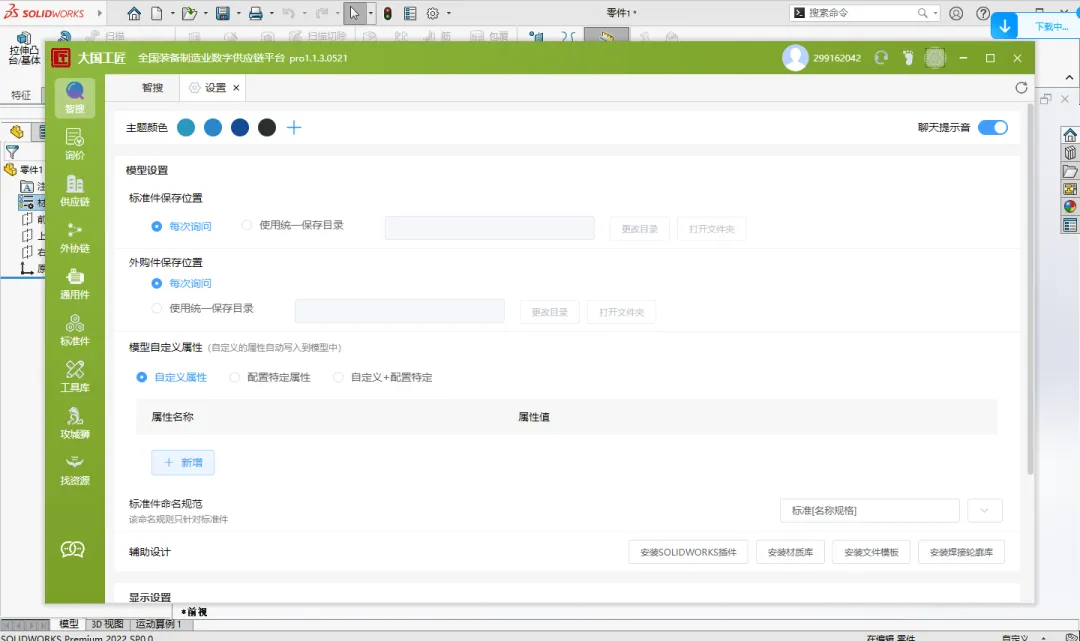The width and height of the screenshot is (1080, 641).
Task: Pick the dark navy blue theme color
Action: [240, 127]
